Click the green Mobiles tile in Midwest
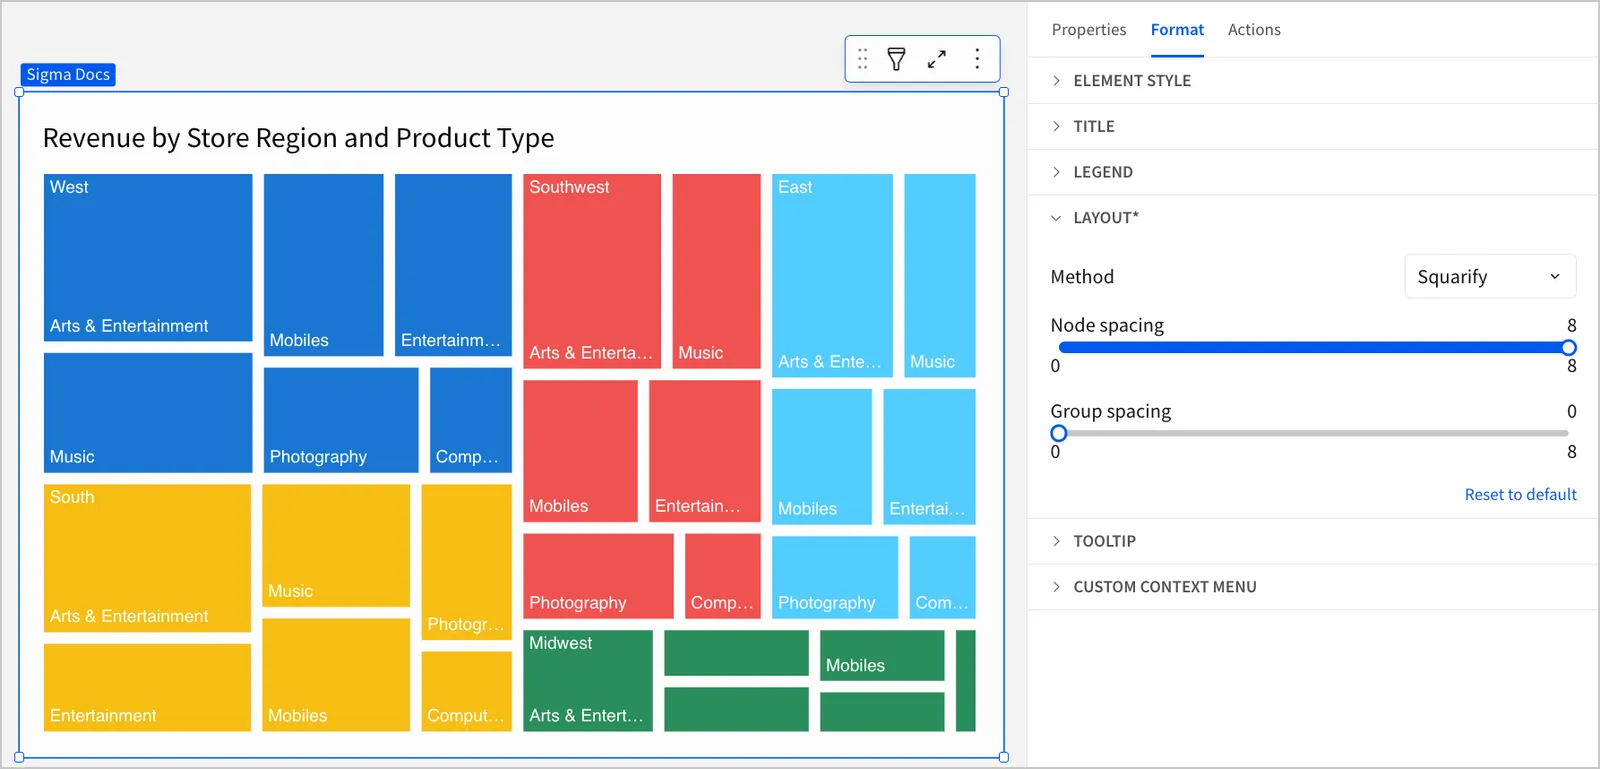1600x769 pixels. [x=882, y=655]
